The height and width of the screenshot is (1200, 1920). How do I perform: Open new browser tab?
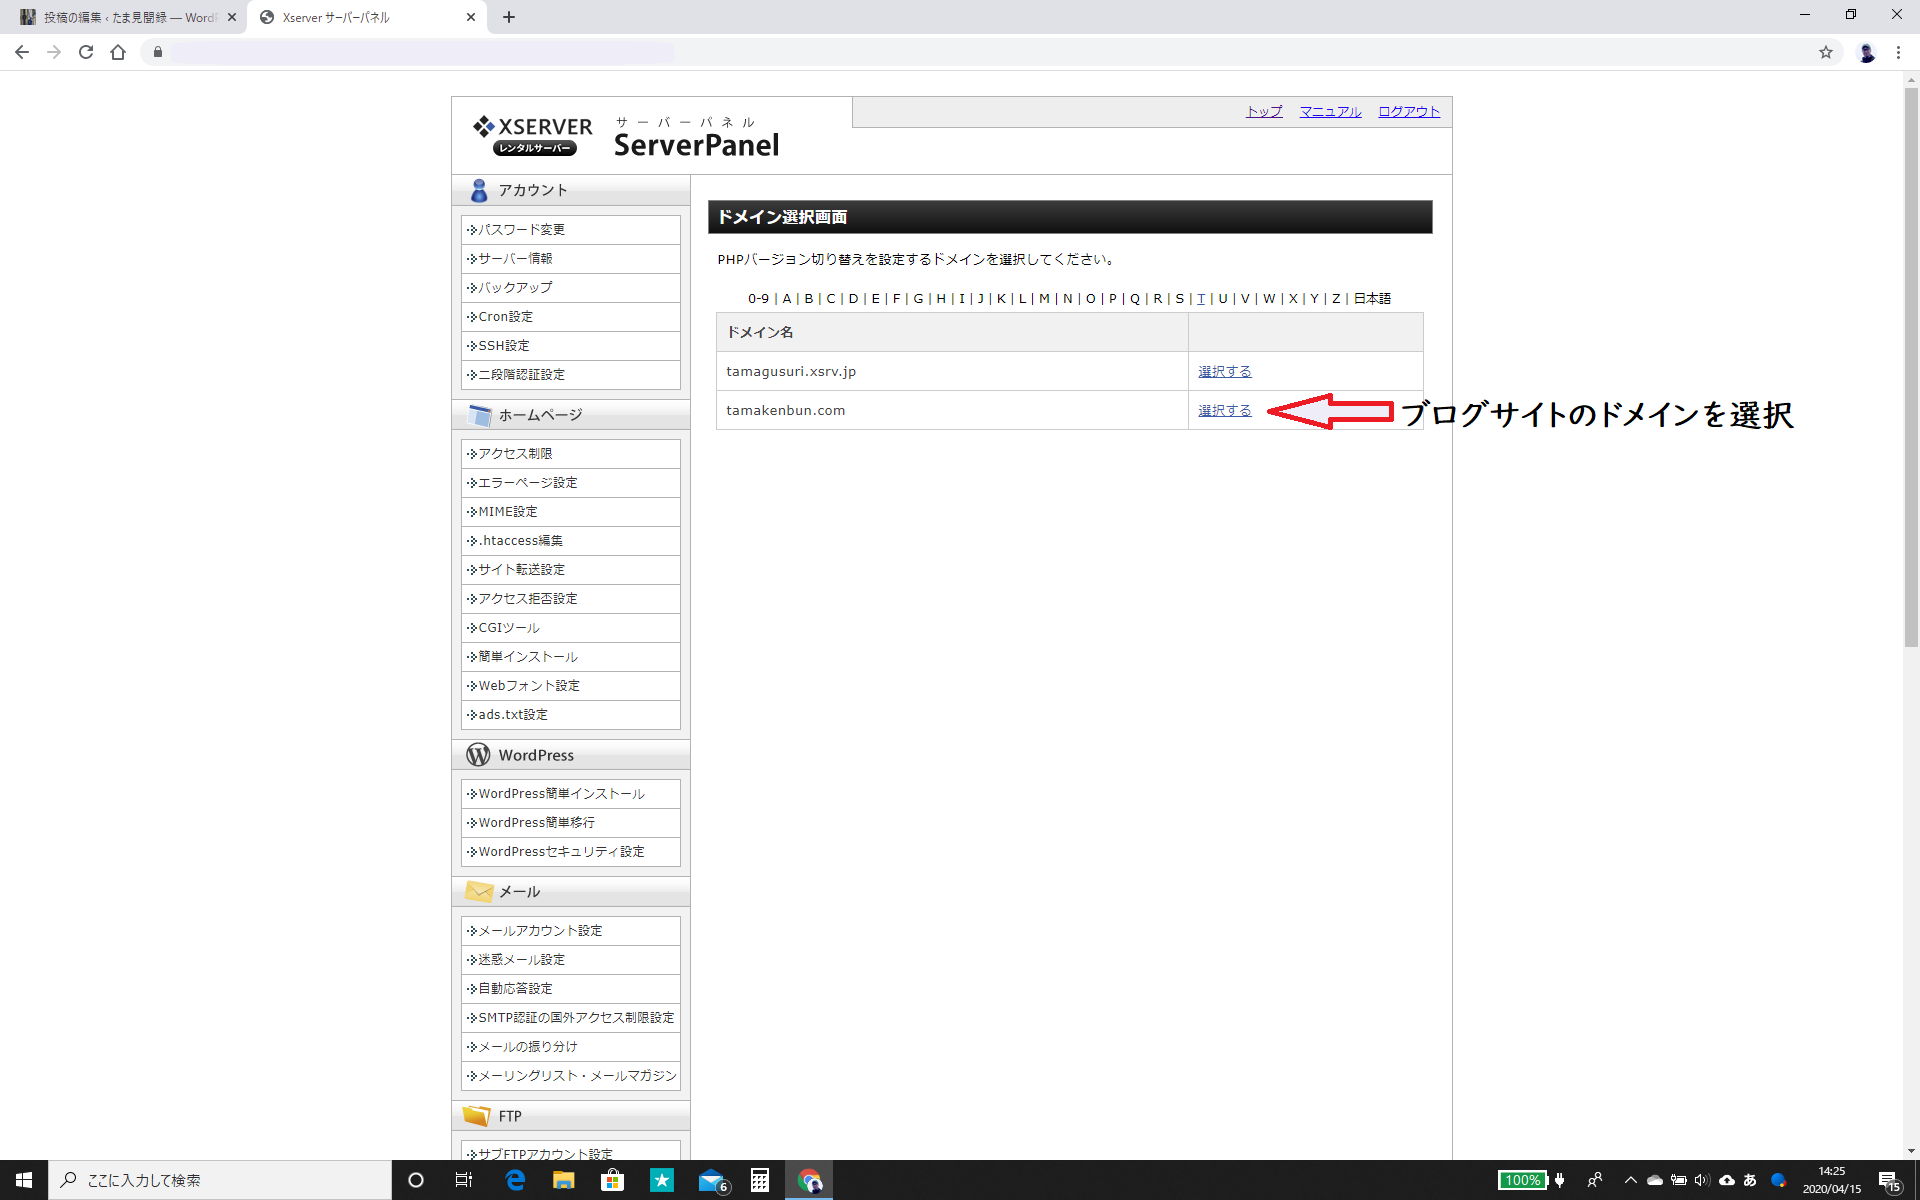509,17
